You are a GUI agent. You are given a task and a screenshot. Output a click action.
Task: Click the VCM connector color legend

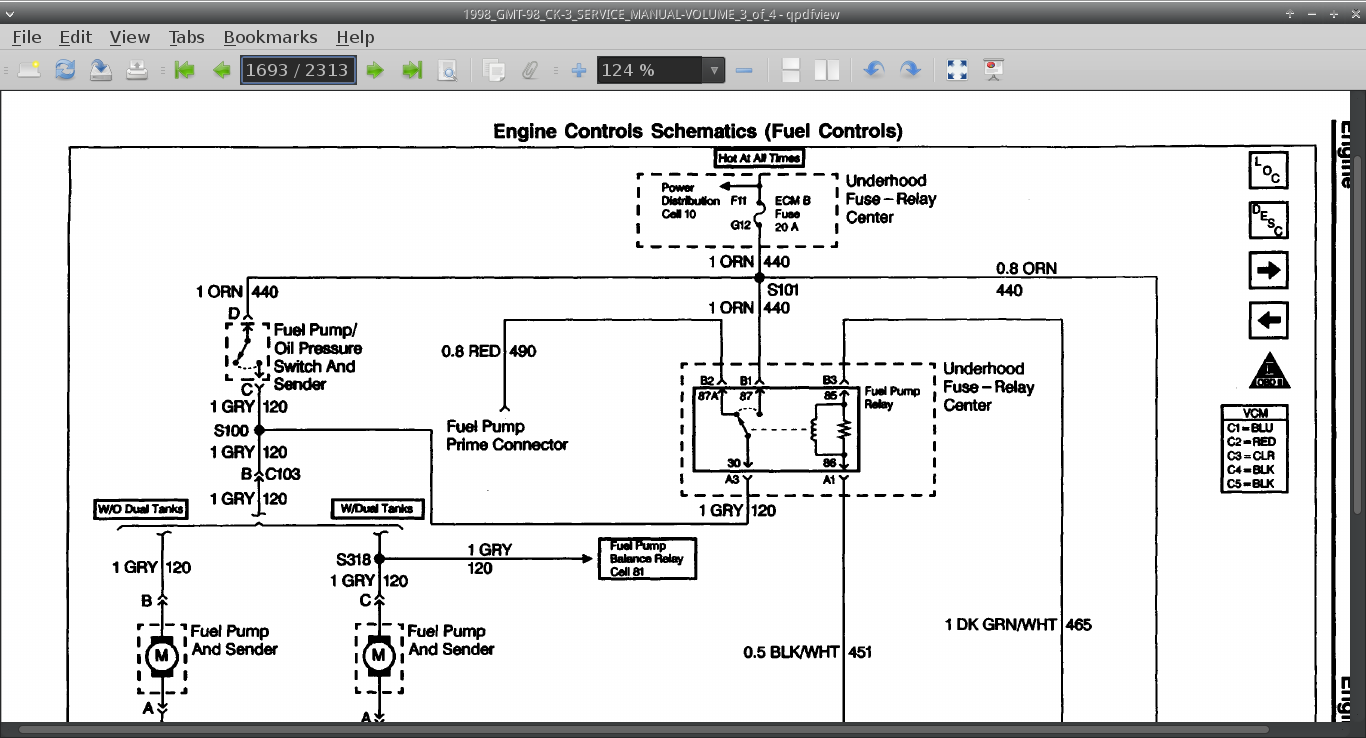[1254, 448]
